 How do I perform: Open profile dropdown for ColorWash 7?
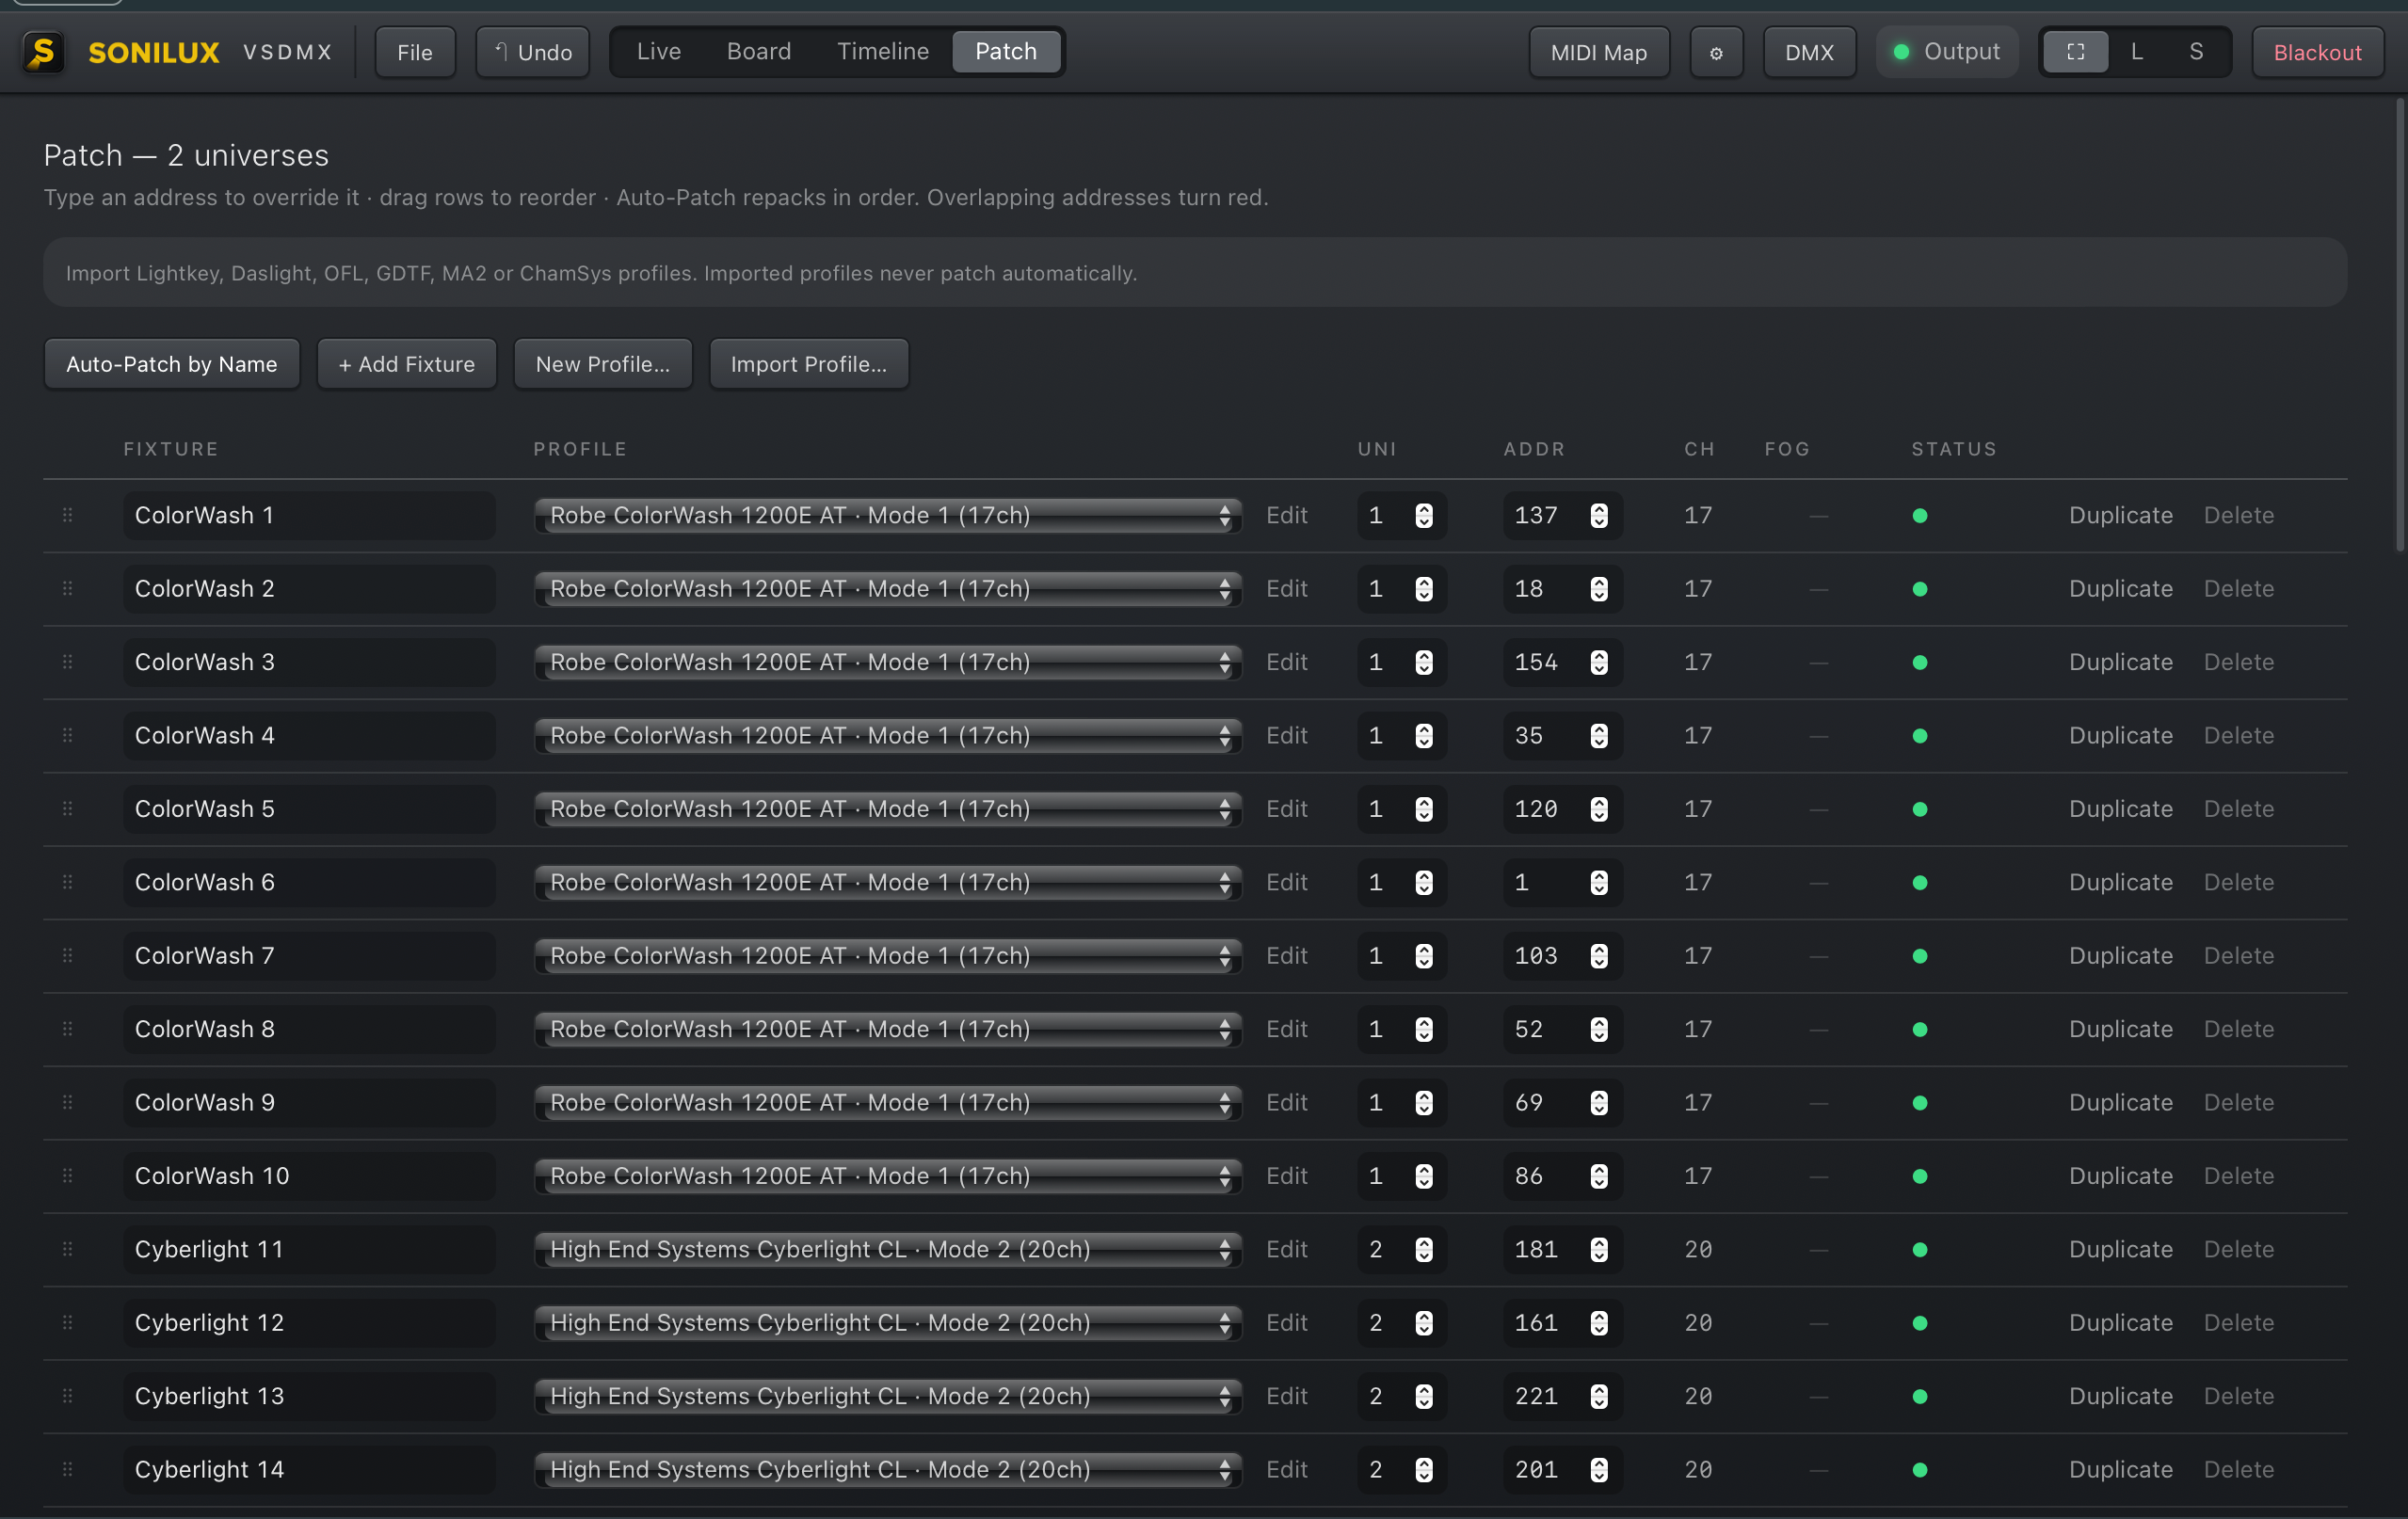click(888, 956)
